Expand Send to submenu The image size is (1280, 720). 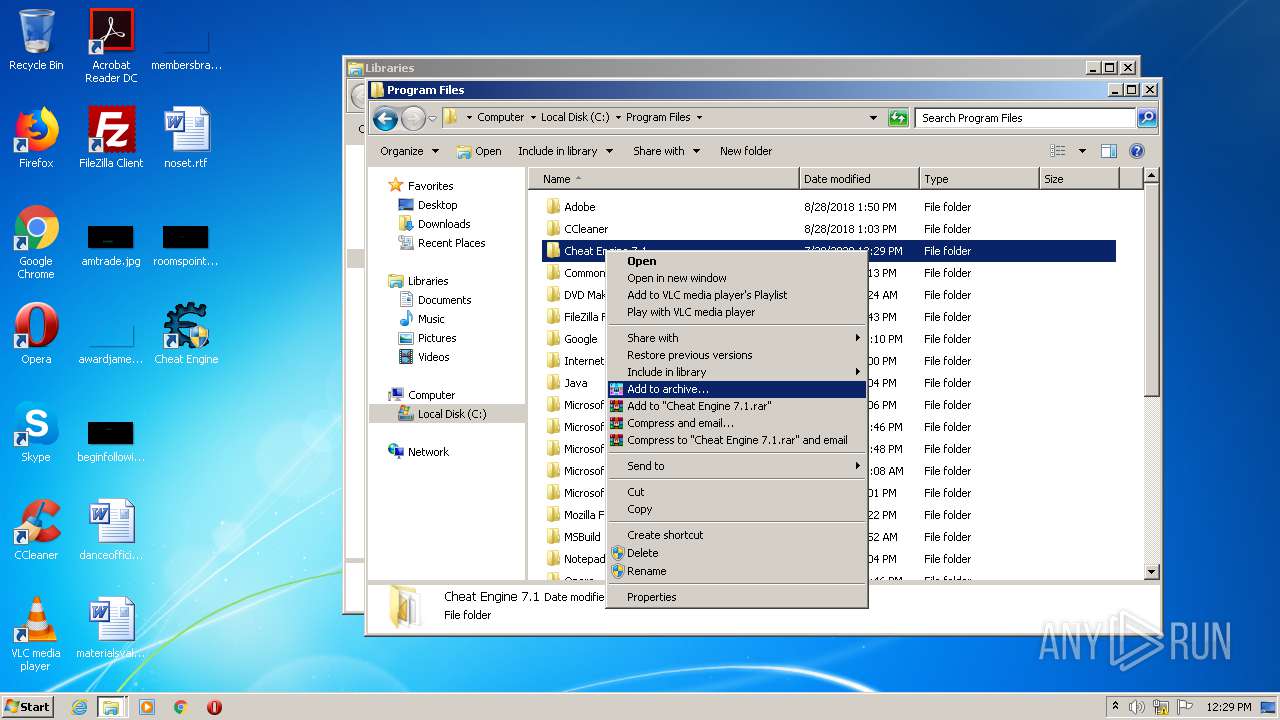point(736,466)
